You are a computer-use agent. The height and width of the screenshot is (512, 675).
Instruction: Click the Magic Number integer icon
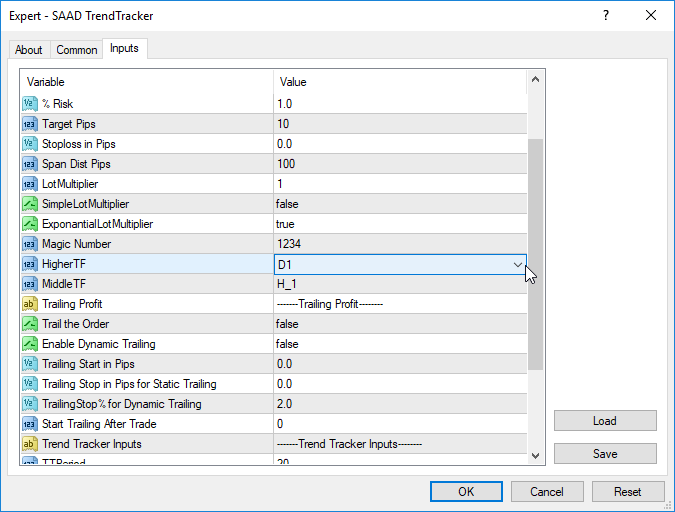[x=29, y=244]
